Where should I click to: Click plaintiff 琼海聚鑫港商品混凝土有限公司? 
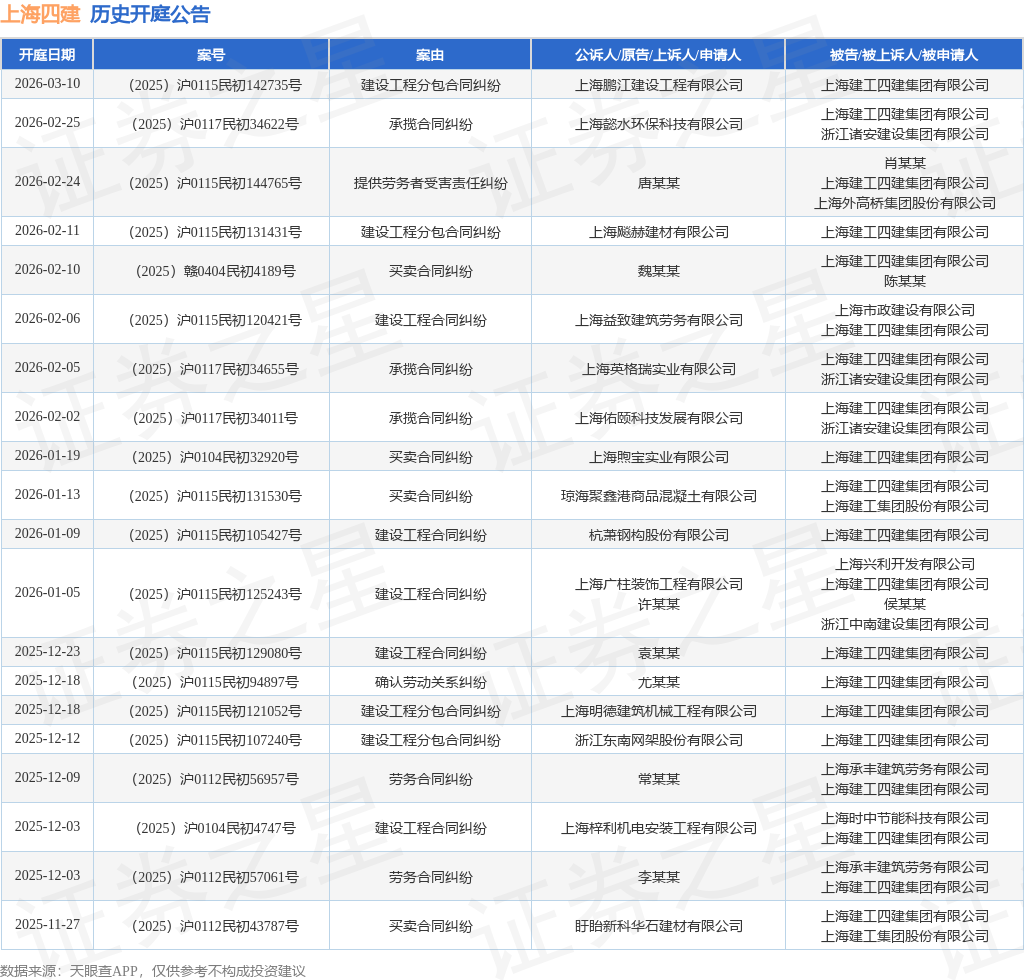658,496
